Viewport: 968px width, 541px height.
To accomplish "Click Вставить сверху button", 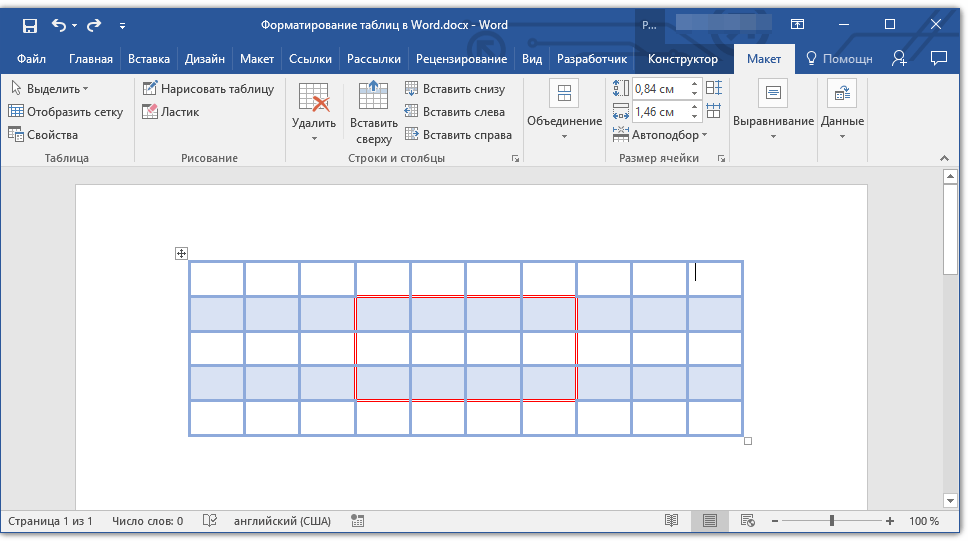I will coord(373,113).
